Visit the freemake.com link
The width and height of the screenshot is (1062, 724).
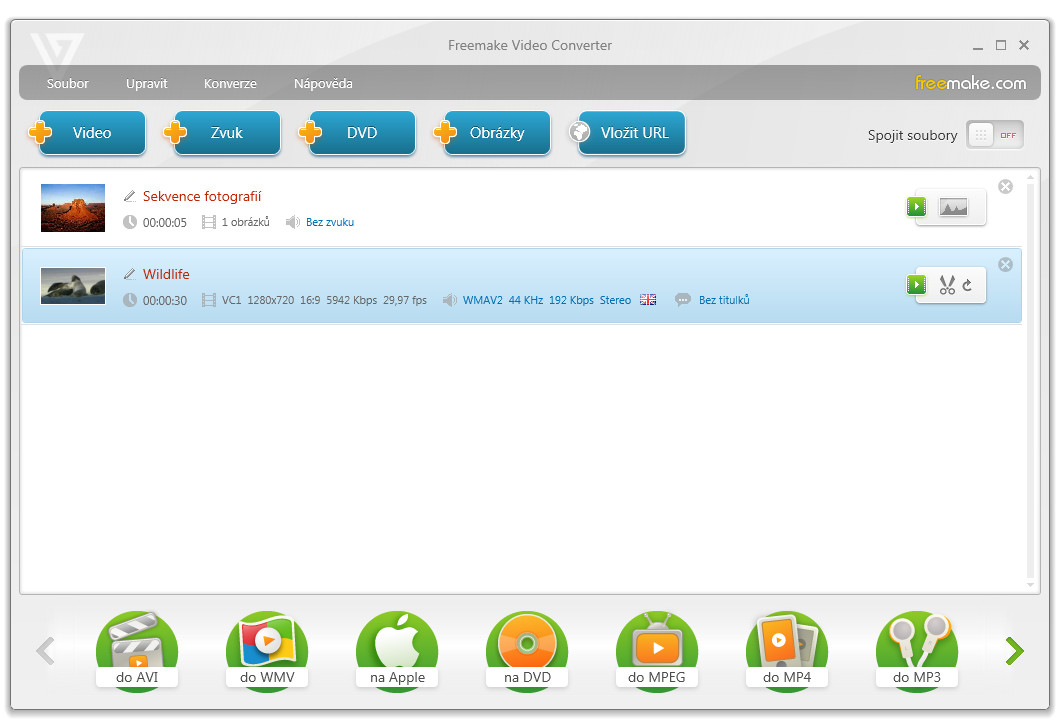point(970,83)
